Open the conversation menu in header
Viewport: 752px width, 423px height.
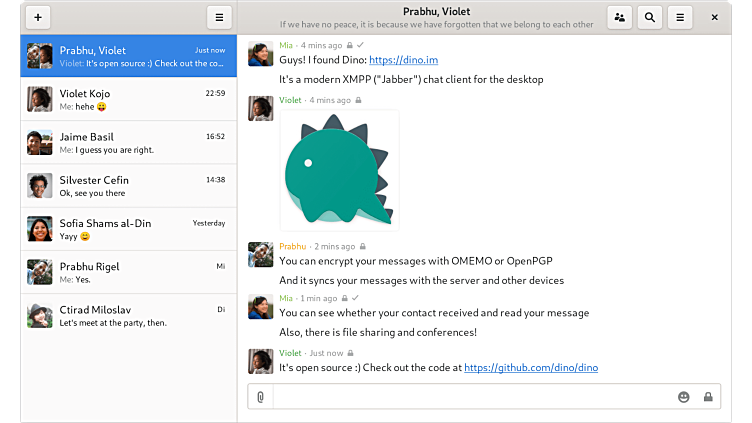[x=680, y=17]
